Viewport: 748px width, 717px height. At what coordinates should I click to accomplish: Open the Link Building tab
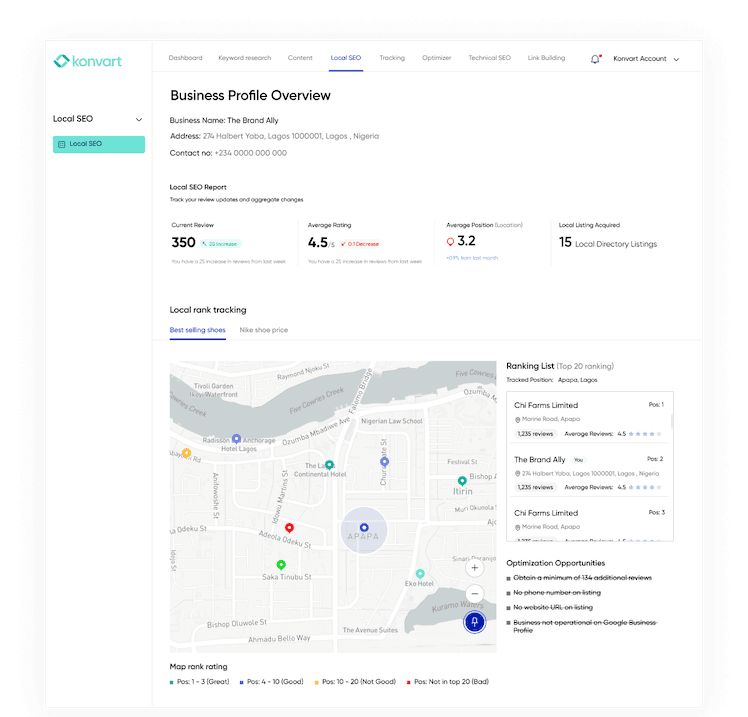pyautogui.click(x=546, y=58)
